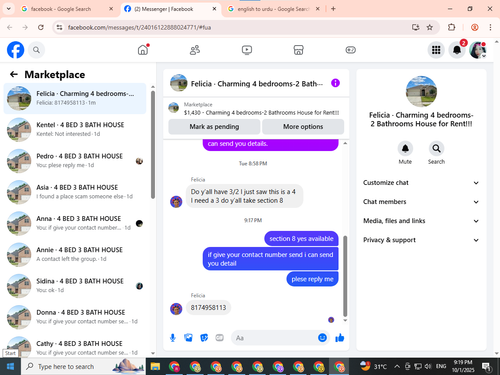Click the conversation list scrollbar
This screenshot has width=500, height=375.
(x=153, y=145)
